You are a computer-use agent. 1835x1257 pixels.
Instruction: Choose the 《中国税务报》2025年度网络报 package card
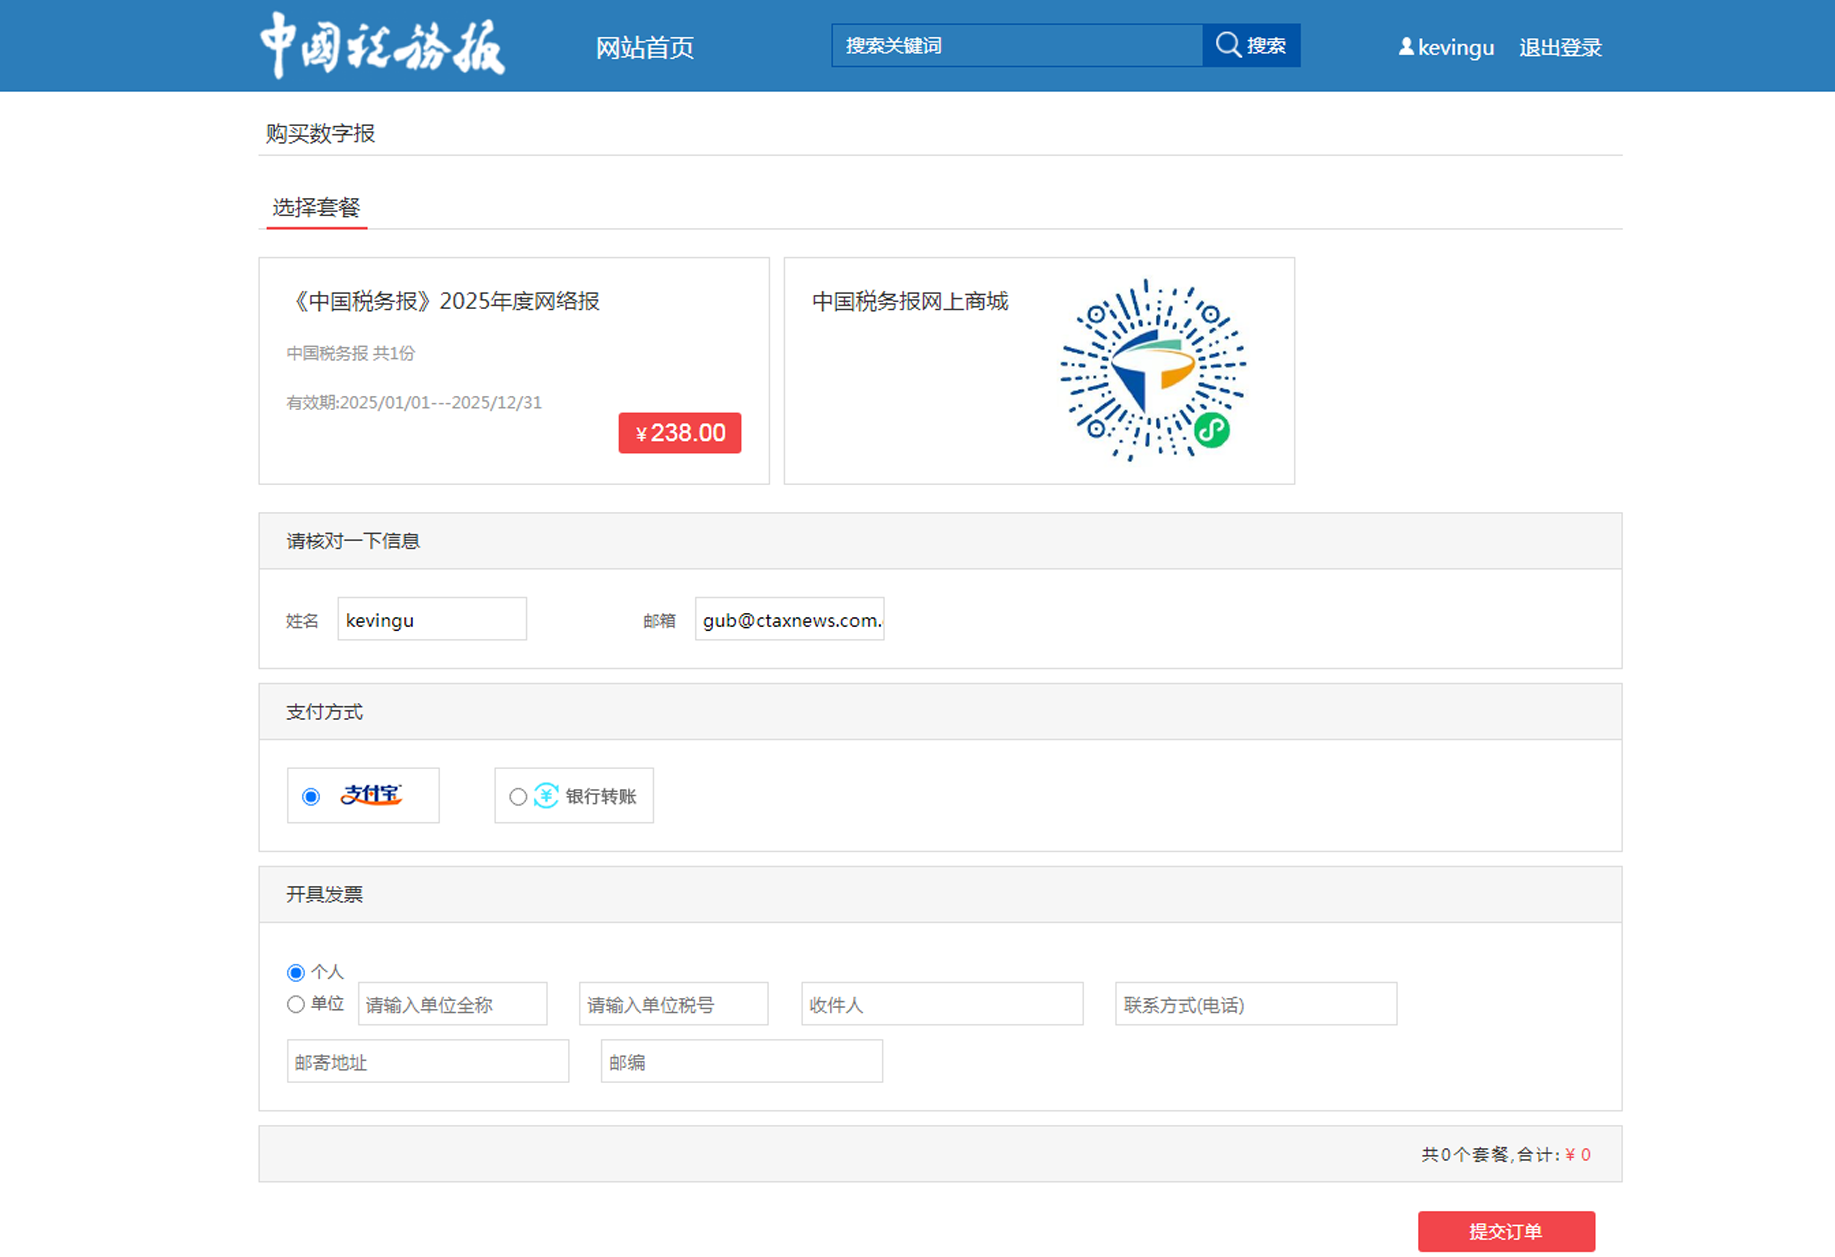tap(514, 371)
